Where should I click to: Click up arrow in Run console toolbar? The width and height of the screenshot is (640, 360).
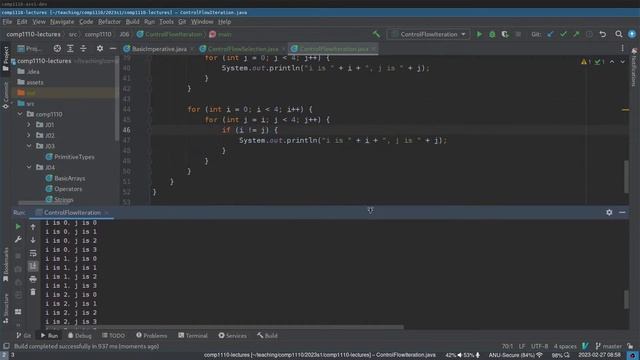coord(33,227)
